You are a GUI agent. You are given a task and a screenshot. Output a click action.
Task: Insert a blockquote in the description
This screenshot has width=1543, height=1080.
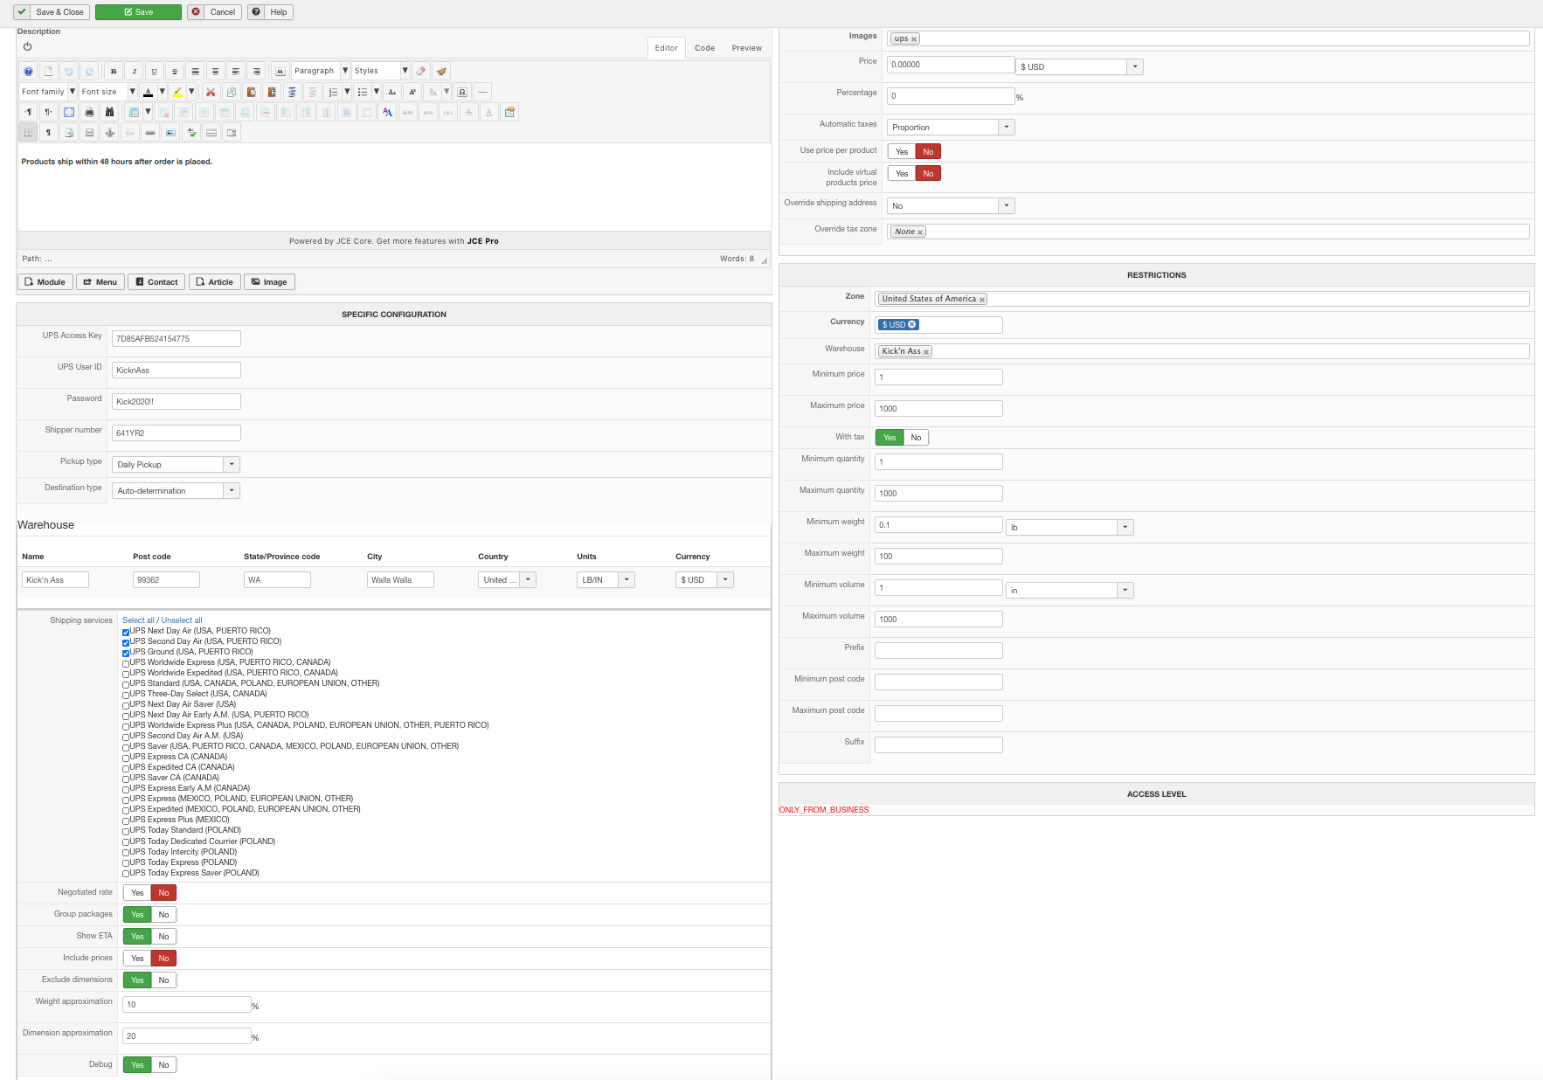pyautogui.click(x=280, y=71)
